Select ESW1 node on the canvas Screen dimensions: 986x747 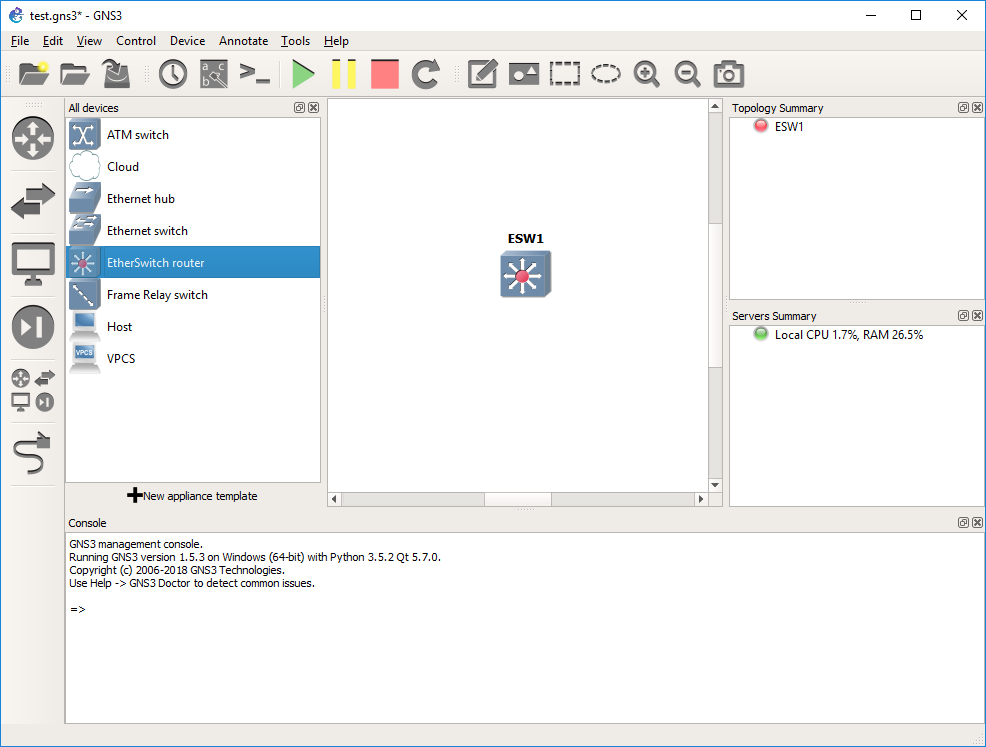tap(526, 274)
